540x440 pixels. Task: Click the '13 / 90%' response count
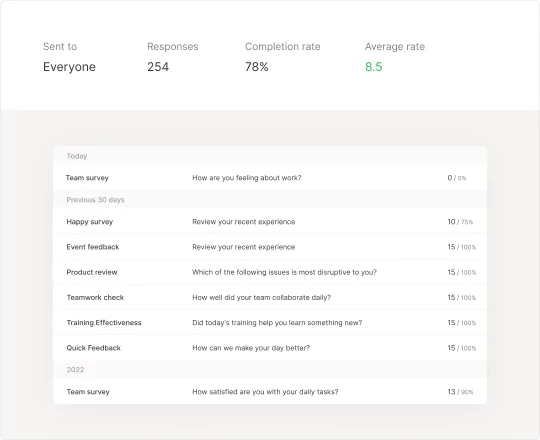pyautogui.click(x=460, y=392)
